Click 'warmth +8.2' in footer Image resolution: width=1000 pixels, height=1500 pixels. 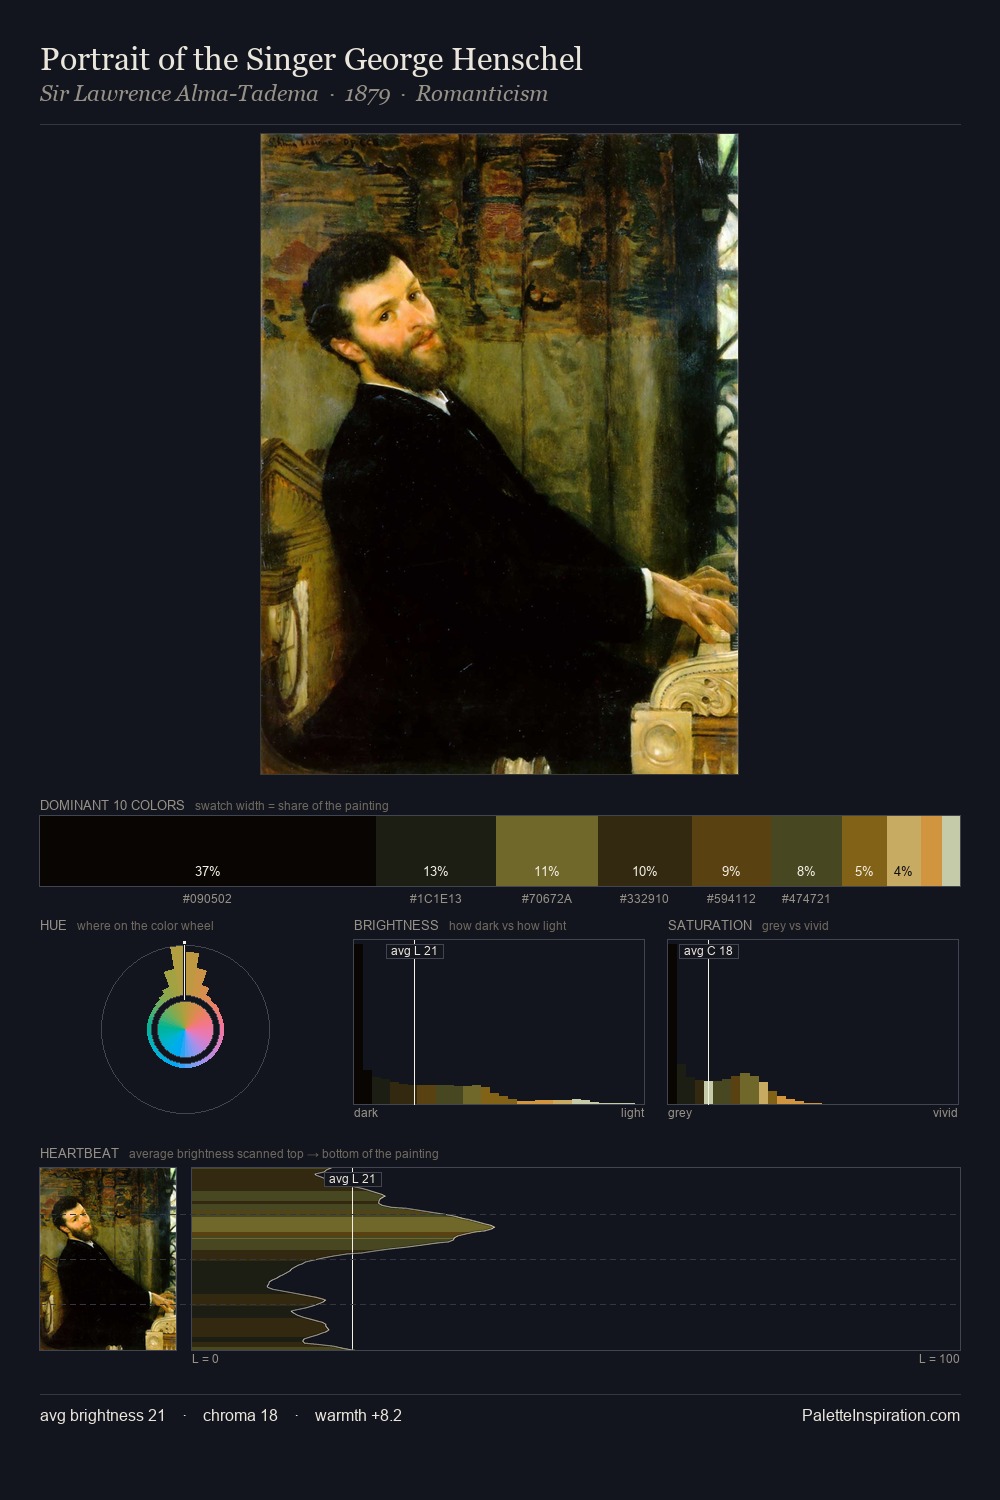click(358, 1415)
